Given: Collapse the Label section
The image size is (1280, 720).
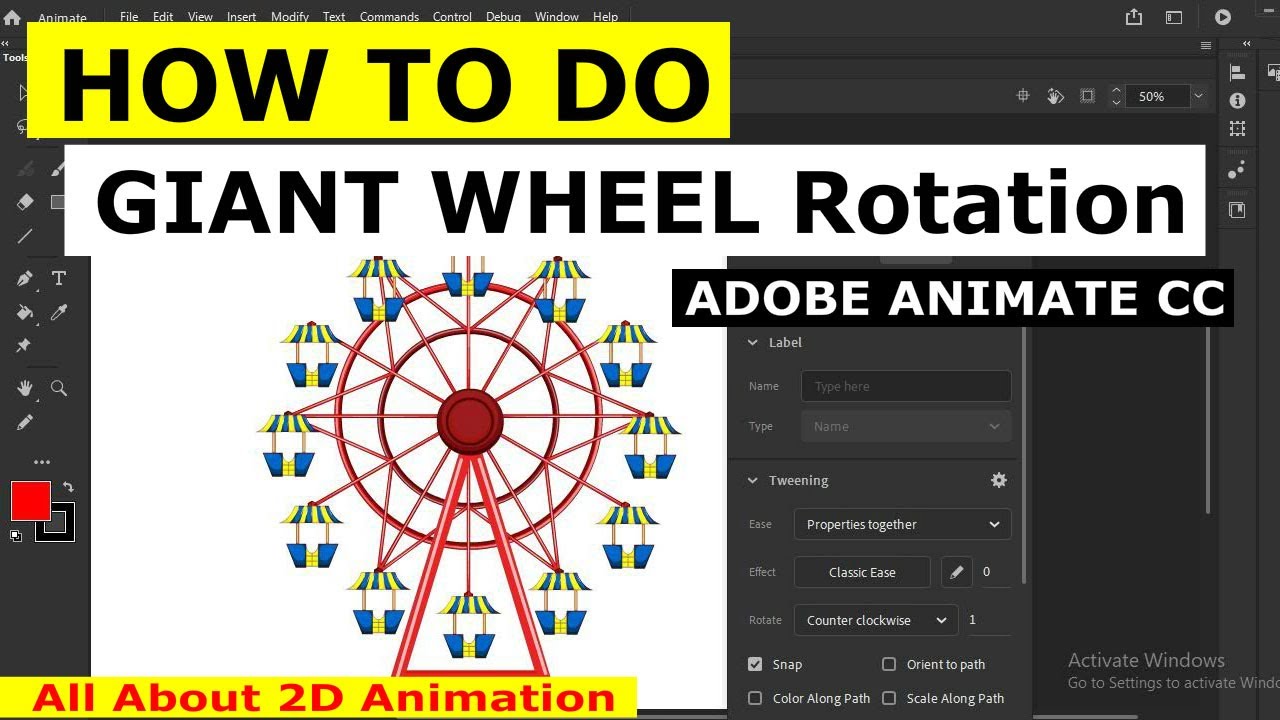Looking at the screenshot, I should click(x=753, y=342).
